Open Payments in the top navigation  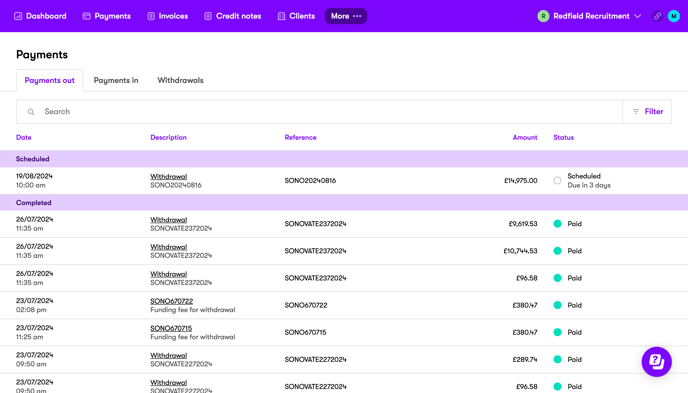107,16
